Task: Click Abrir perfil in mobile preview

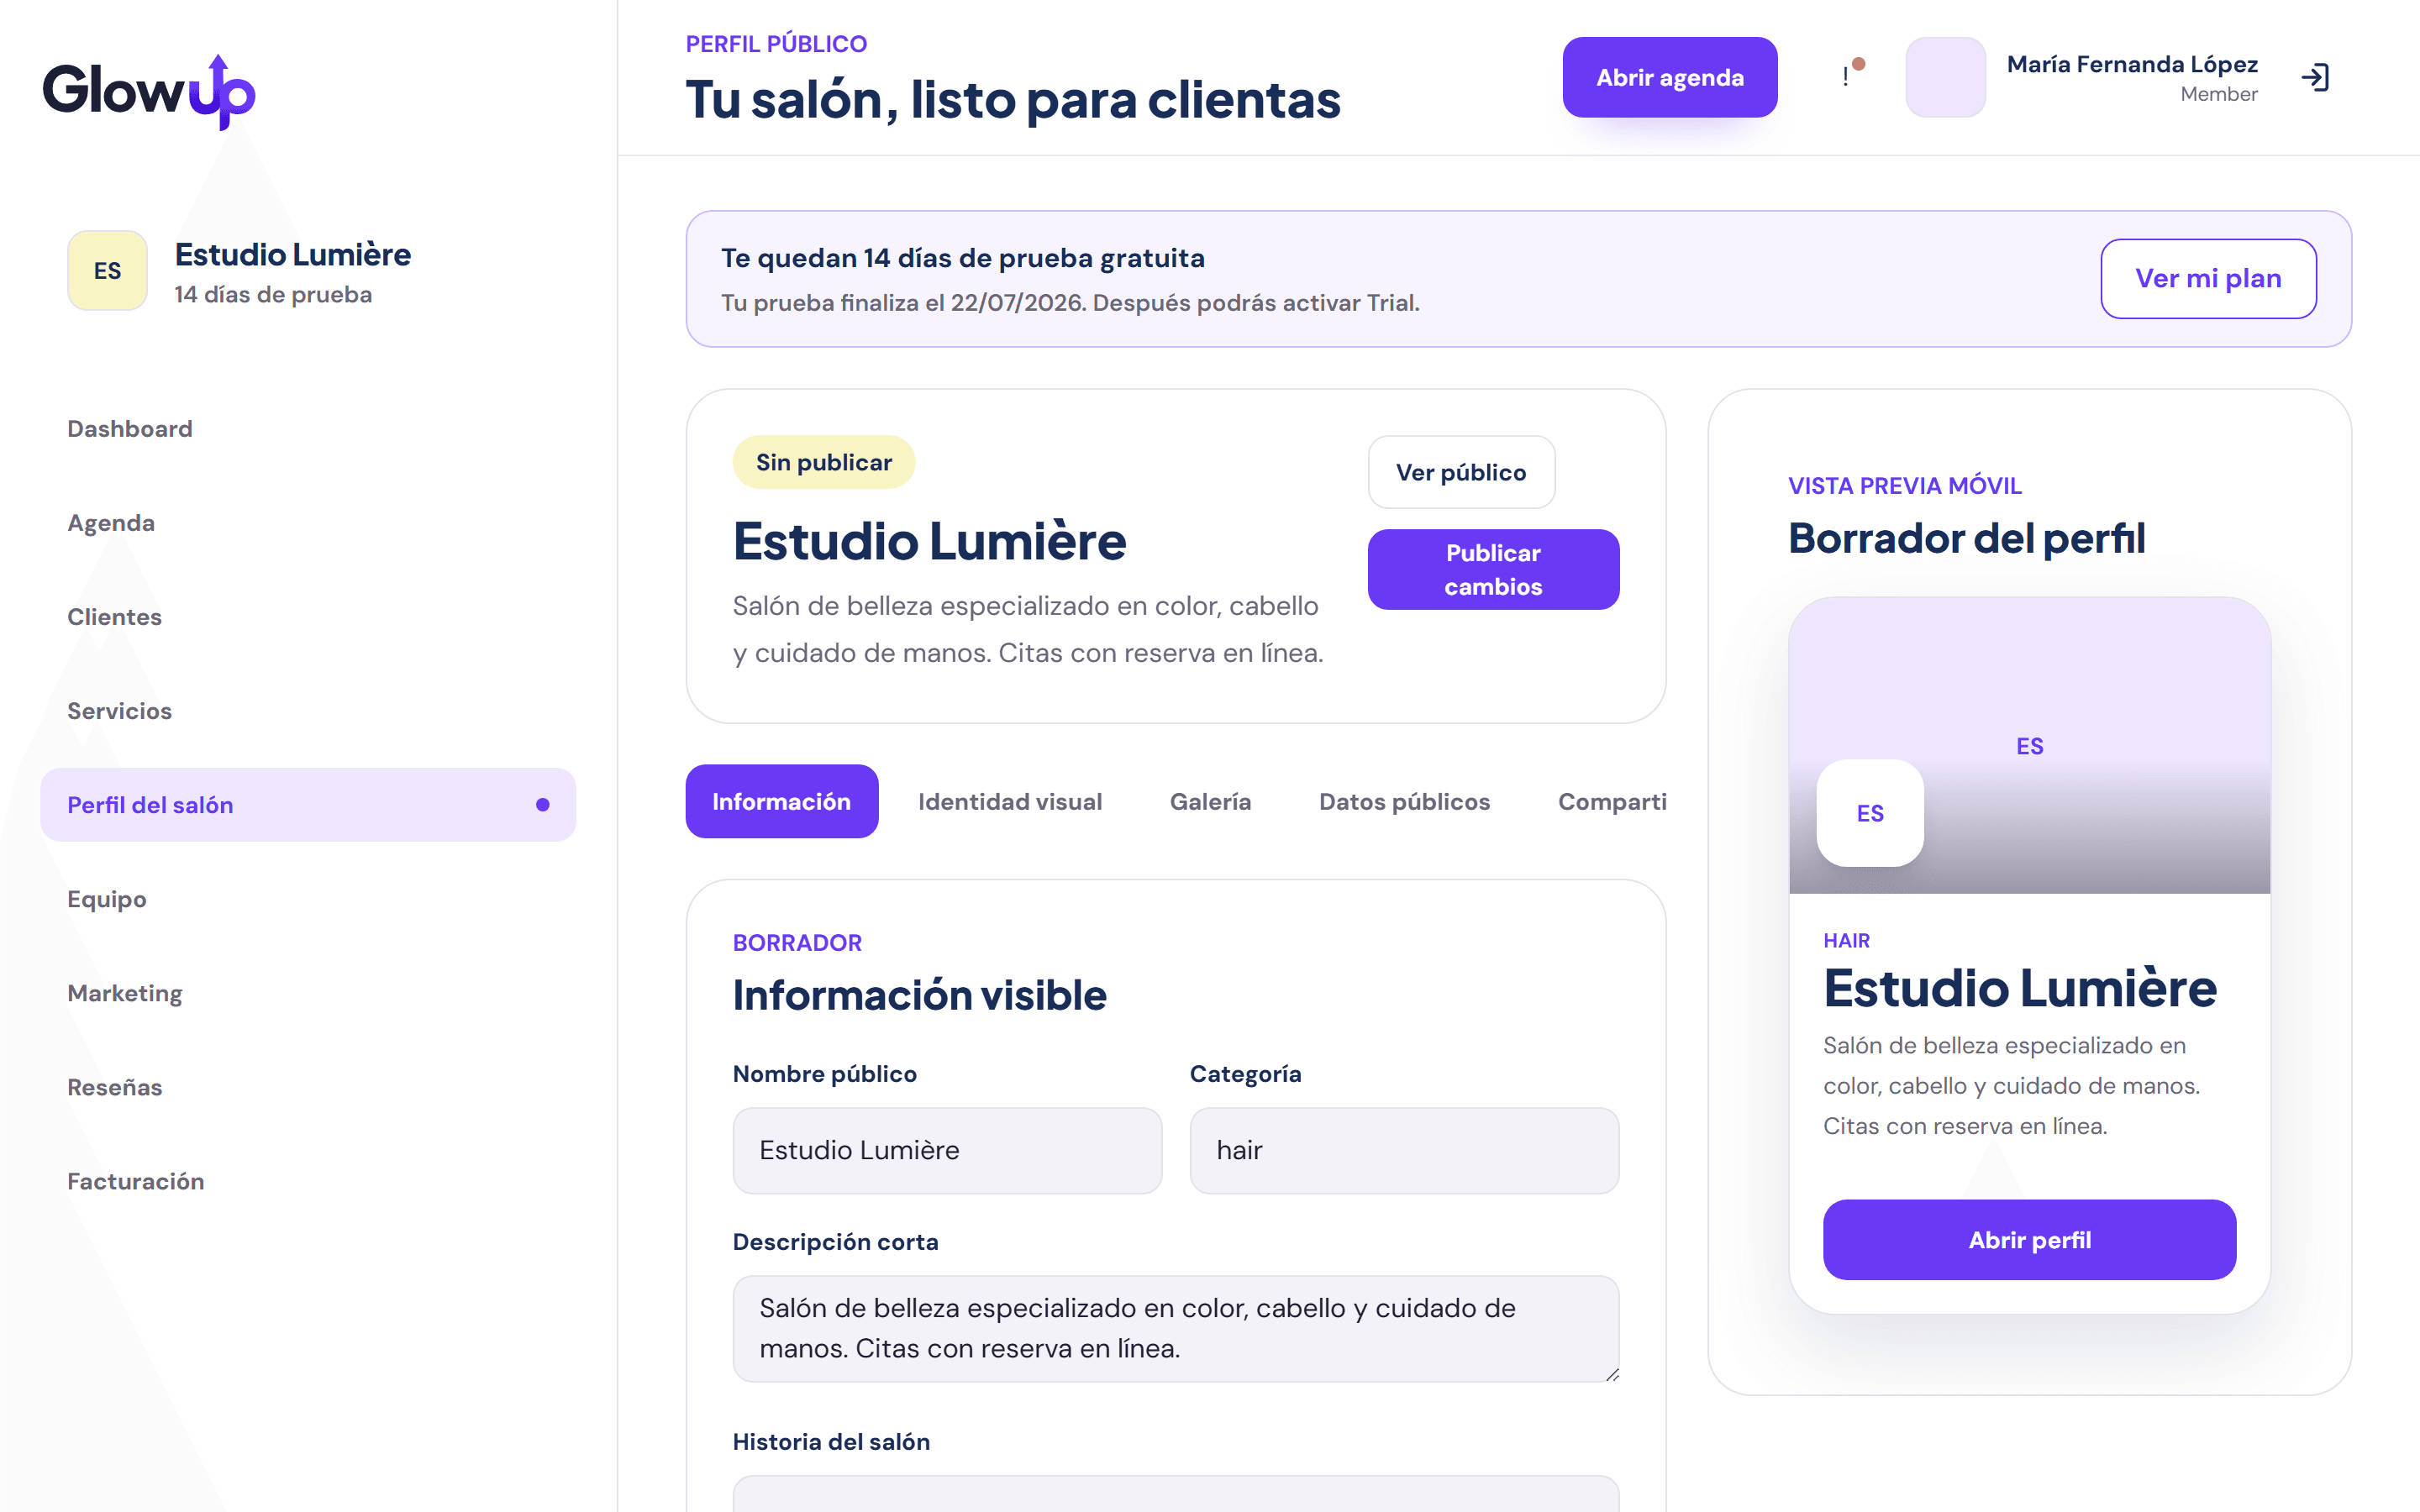Action: click(2029, 1239)
